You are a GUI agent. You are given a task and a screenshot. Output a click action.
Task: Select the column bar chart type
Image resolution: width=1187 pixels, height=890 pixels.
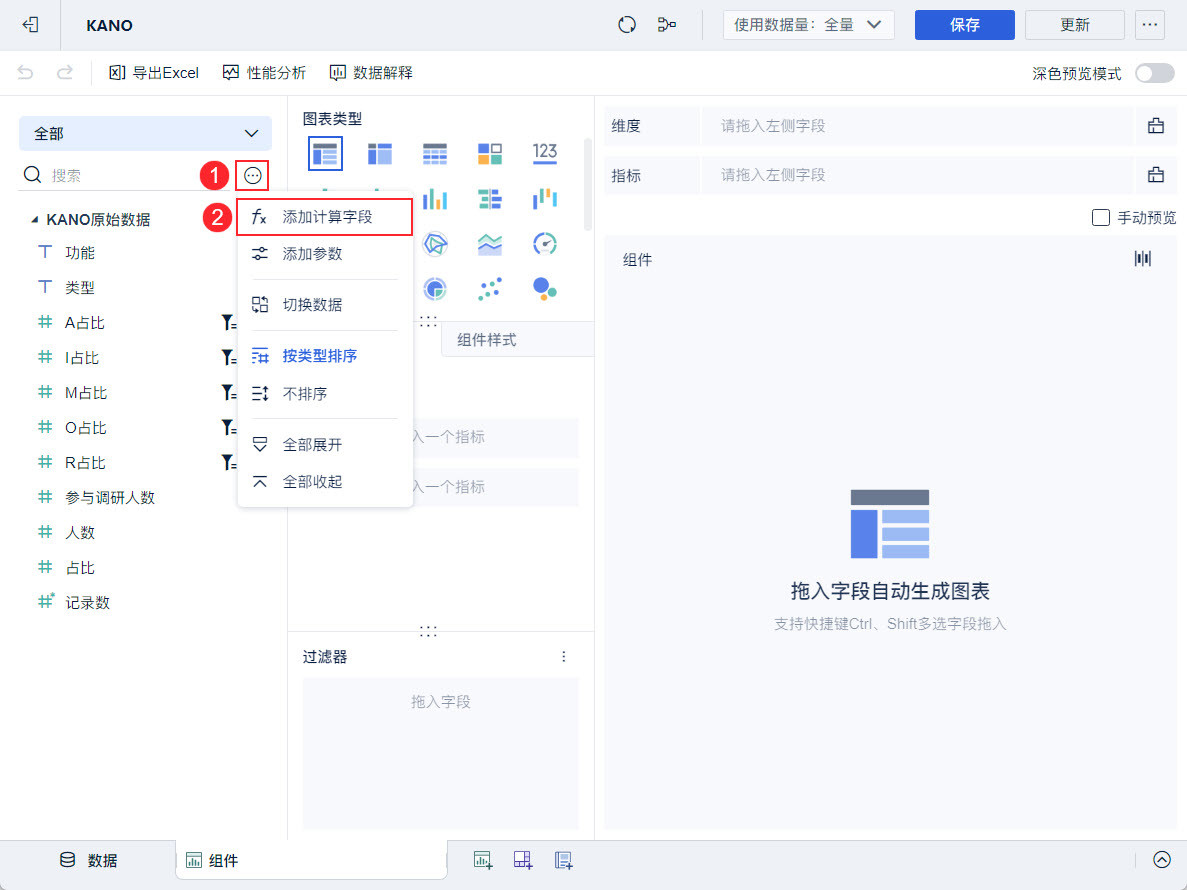click(x=435, y=199)
